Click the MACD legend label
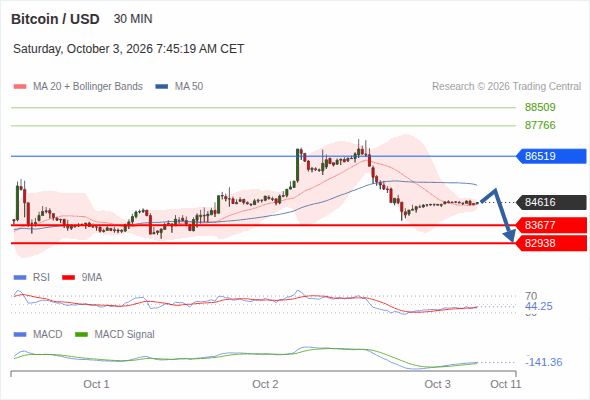This screenshot has width=590, height=400. pyautogui.click(x=48, y=335)
